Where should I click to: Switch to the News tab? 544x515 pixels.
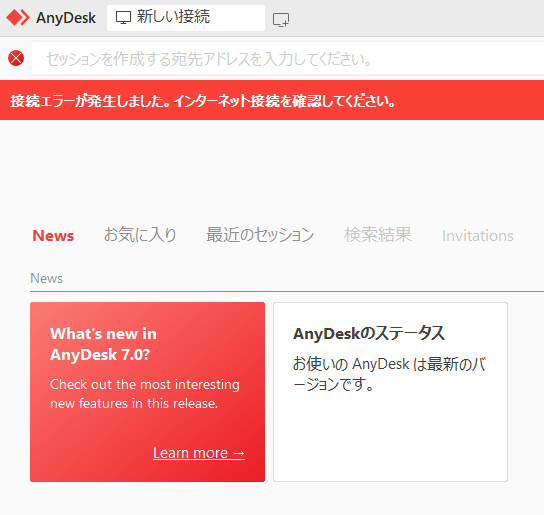pos(53,236)
